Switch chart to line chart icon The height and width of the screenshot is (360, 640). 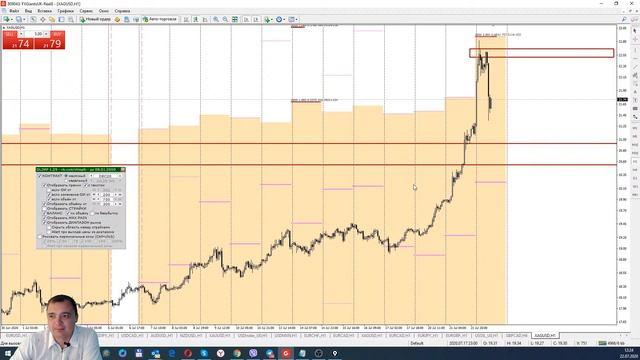[x=205, y=19]
